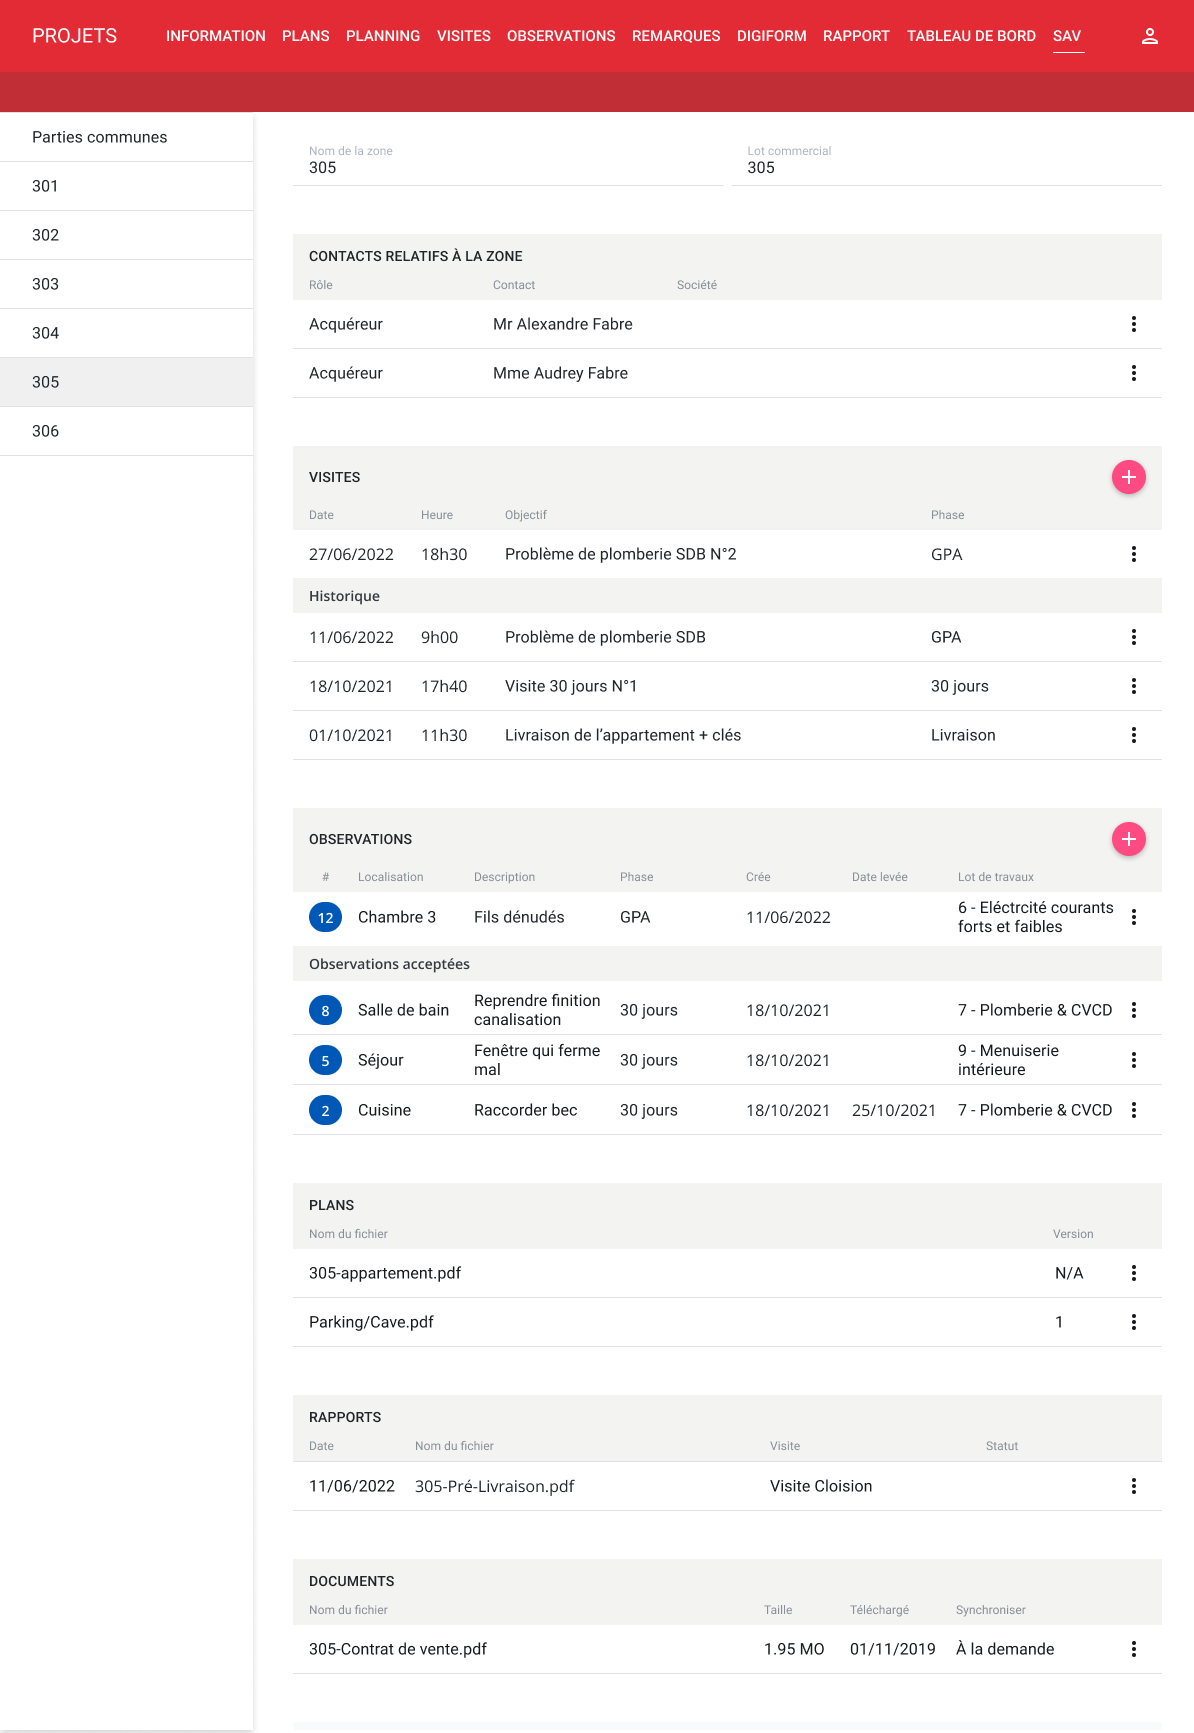Open the user account profile icon
Image resolution: width=1194 pixels, height=1733 pixels.
pos(1149,36)
